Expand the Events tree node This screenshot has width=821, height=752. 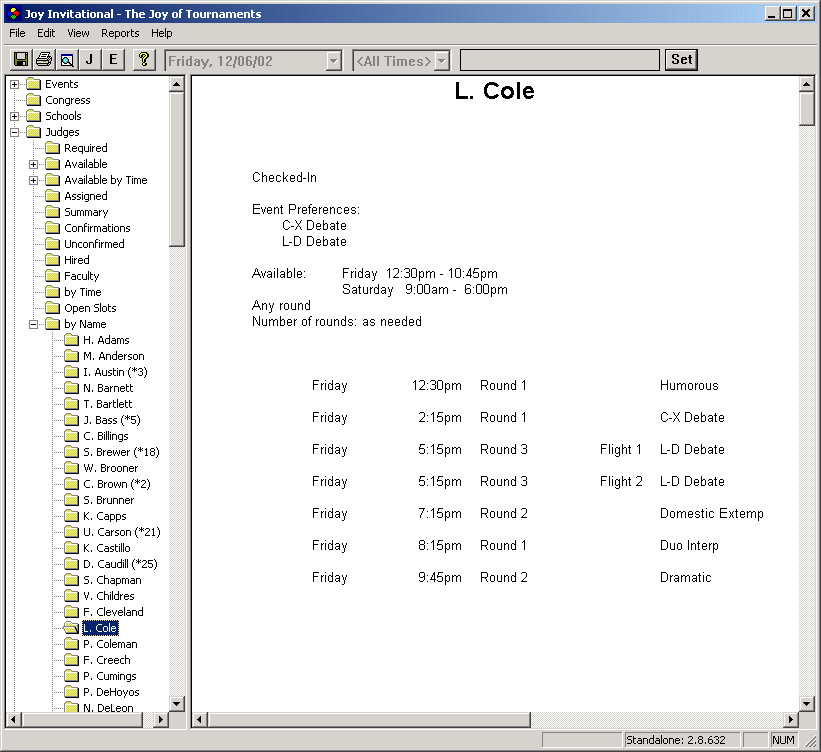(15, 84)
